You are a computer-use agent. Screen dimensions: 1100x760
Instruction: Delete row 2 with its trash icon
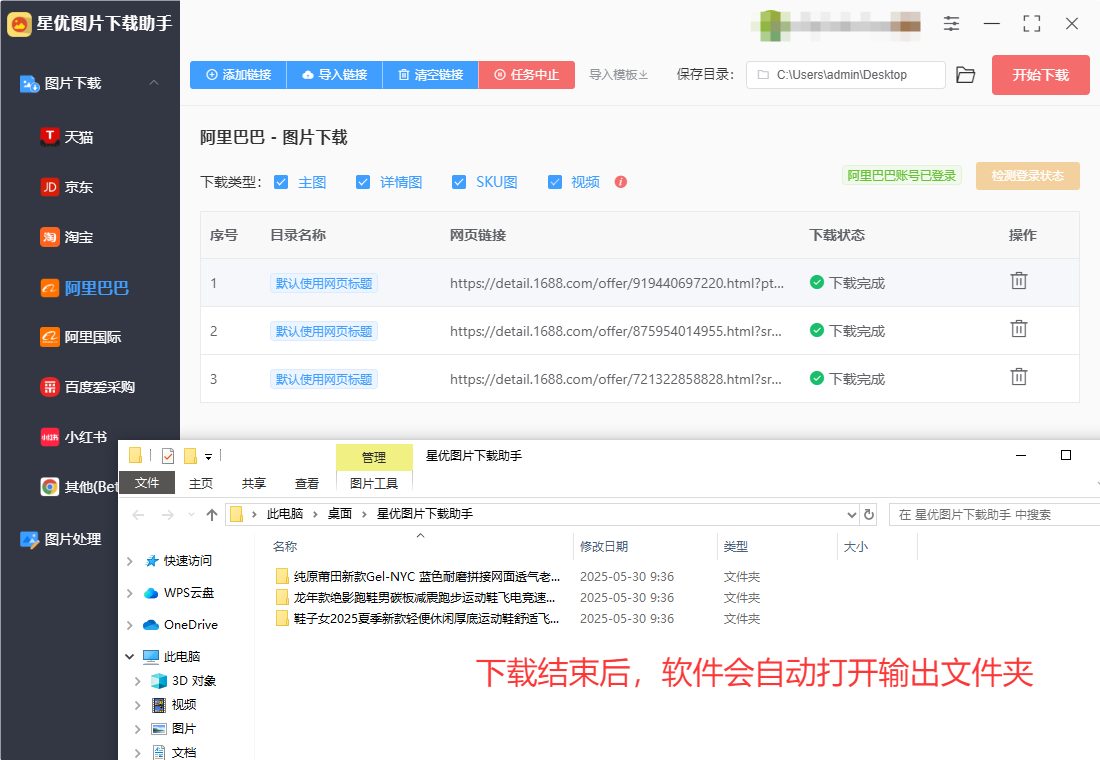(x=1019, y=329)
